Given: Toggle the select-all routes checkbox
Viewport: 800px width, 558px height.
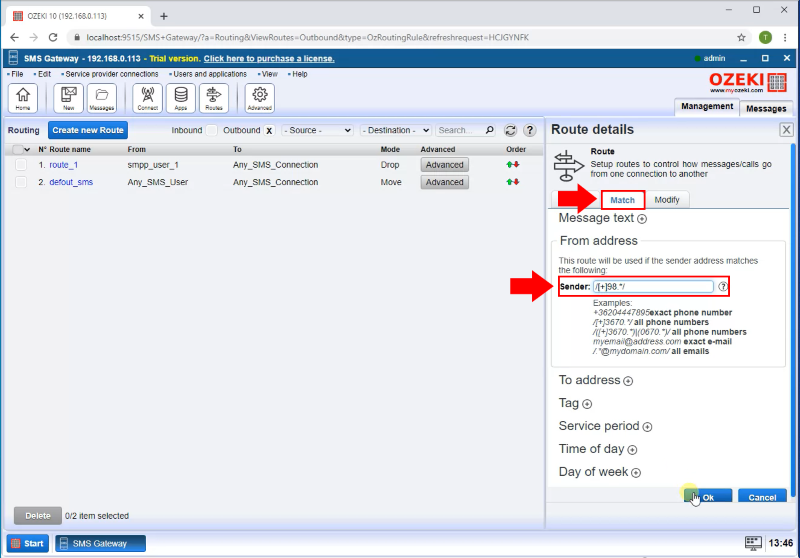Looking at the screenshot, I should click(18, 149).
